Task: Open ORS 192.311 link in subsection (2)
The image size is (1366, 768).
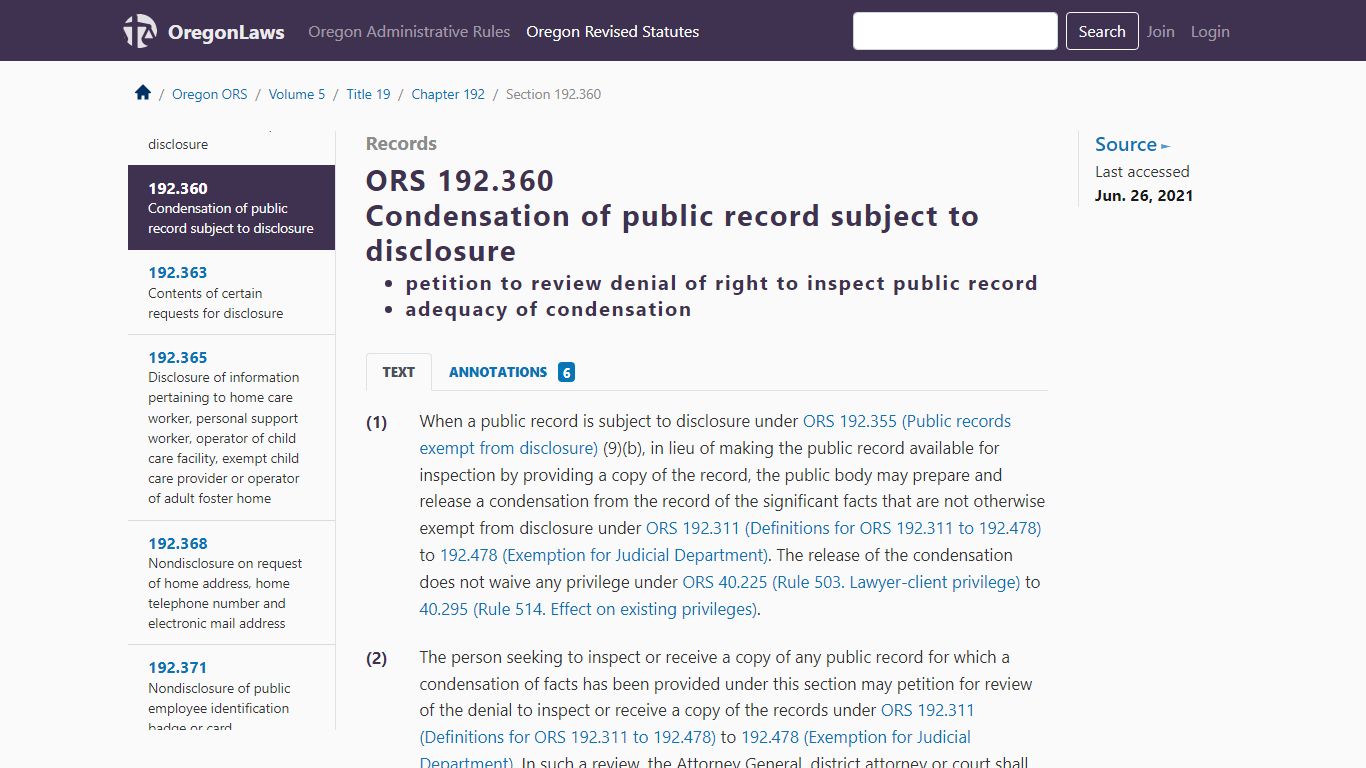Action: tap(697, 724)
